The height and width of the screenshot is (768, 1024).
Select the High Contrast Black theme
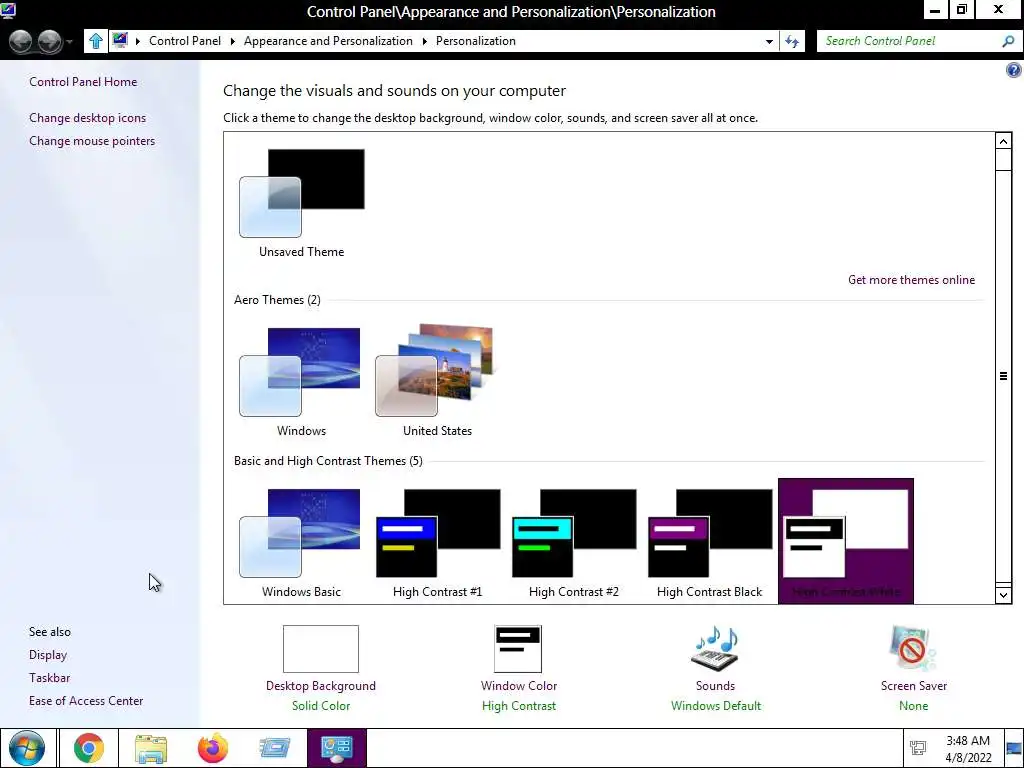tap(709, 542)
